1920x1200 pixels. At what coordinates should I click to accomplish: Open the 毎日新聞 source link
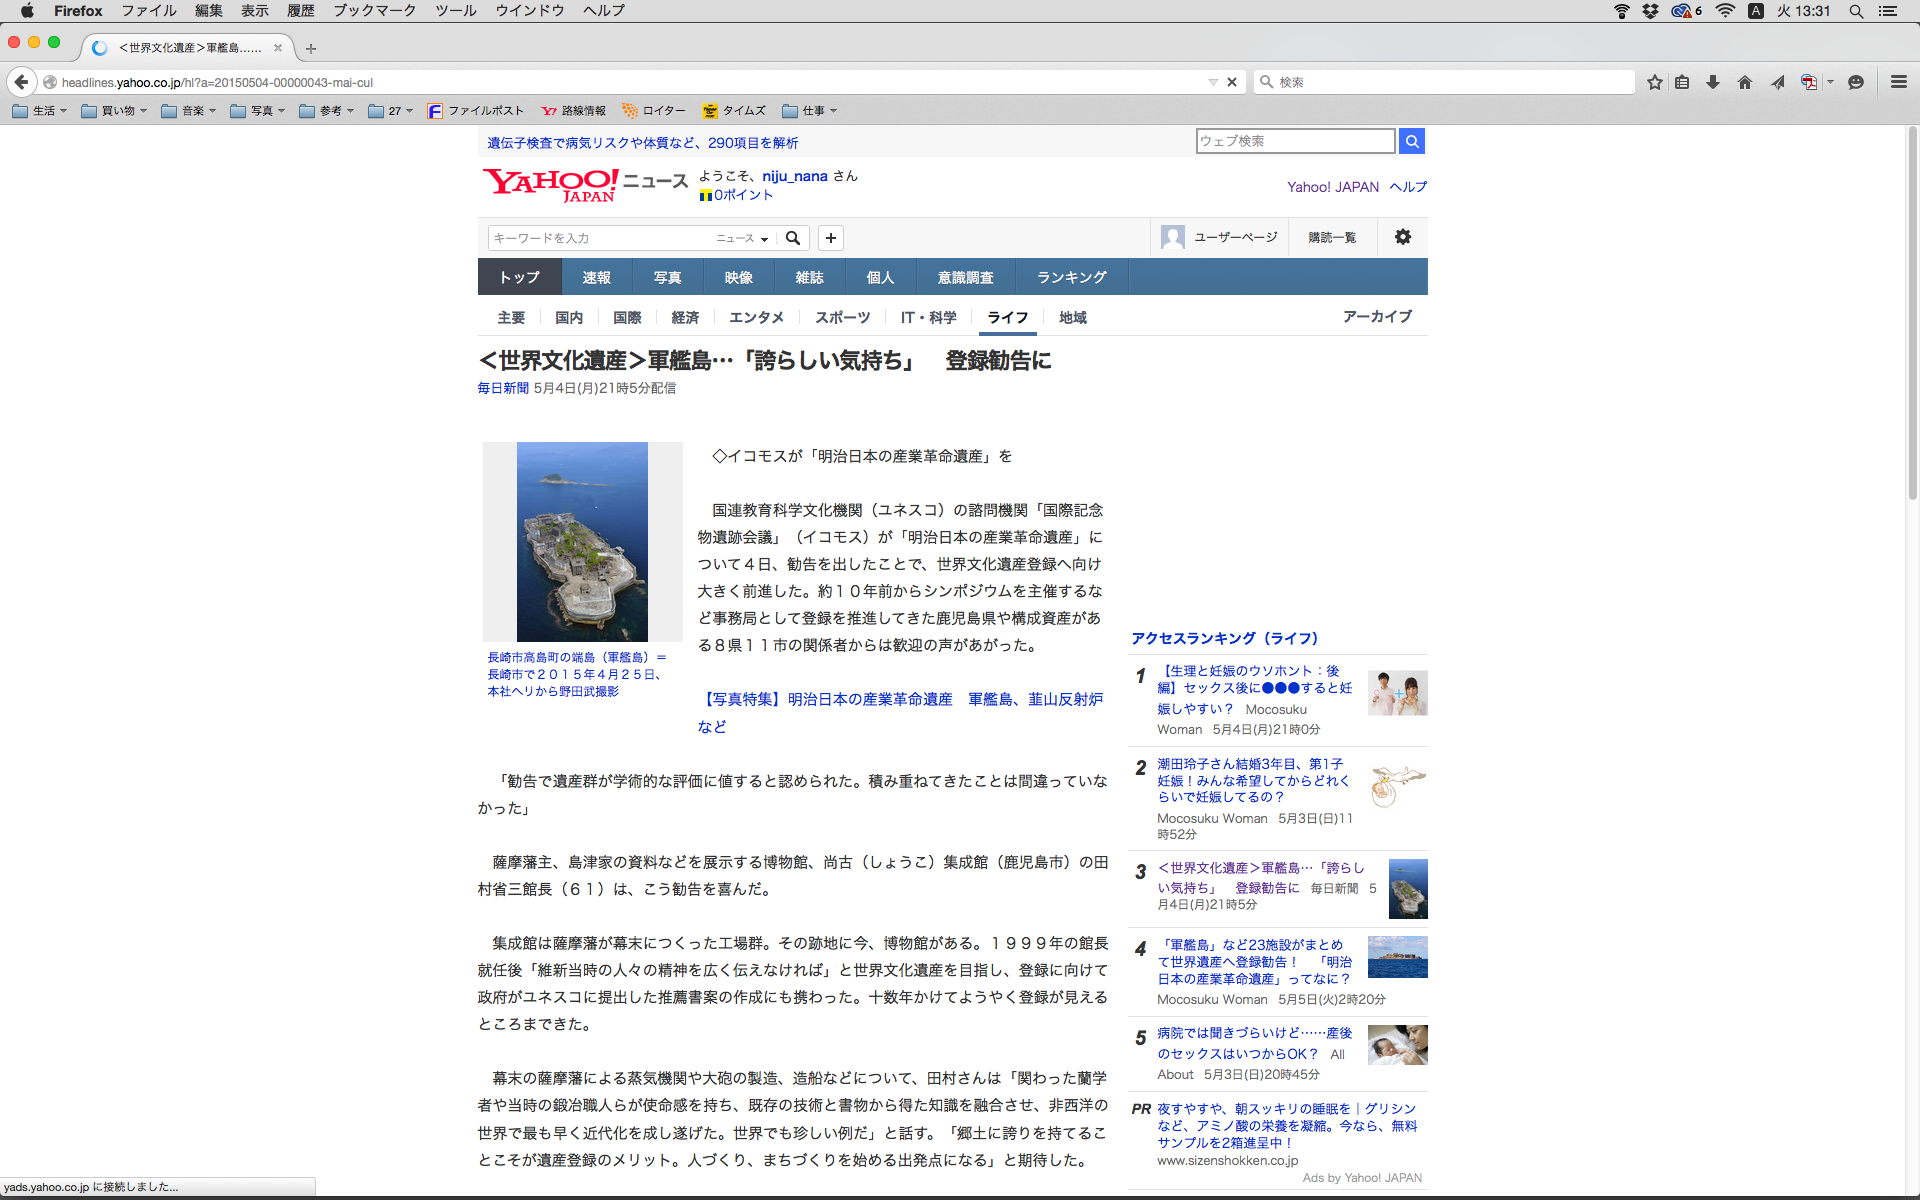(x=502, y=388)
